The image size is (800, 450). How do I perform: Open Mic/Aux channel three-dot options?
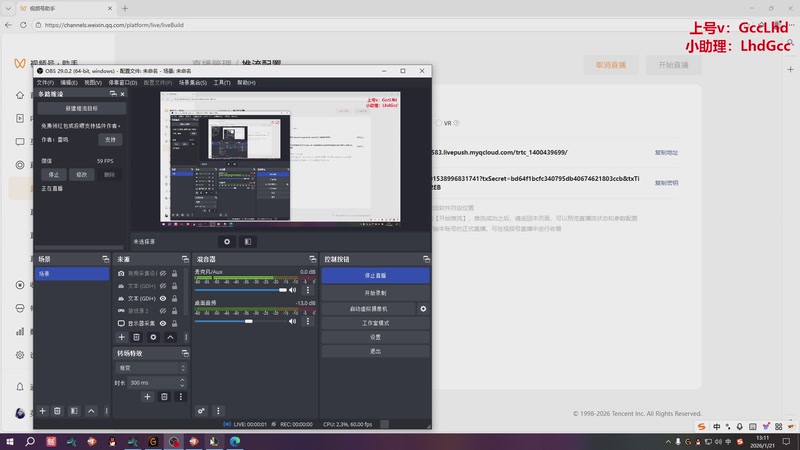(308, 290)
